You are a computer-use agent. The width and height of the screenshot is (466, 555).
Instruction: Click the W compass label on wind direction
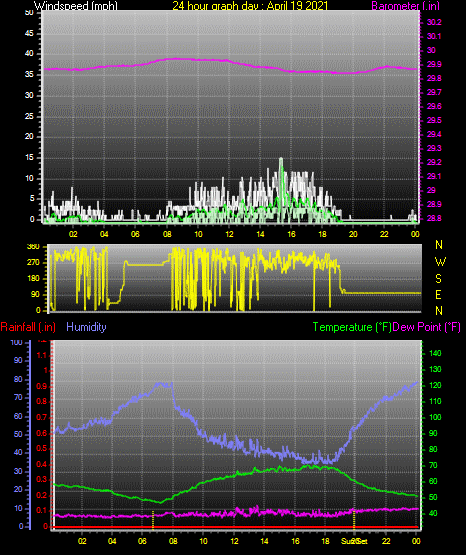[x=440, y=262]
